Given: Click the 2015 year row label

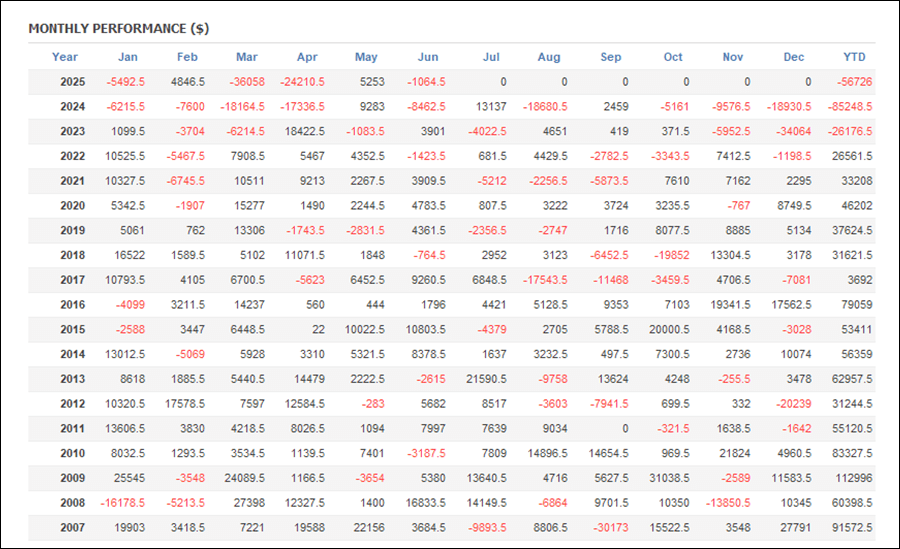Looking at the screenshot, I should pos(72,330).
